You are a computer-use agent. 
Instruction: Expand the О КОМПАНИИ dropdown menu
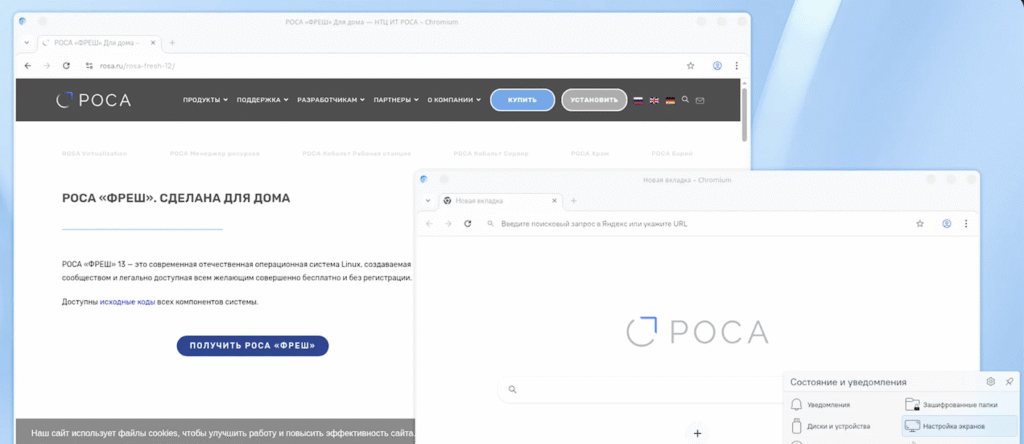coord(454,100)
